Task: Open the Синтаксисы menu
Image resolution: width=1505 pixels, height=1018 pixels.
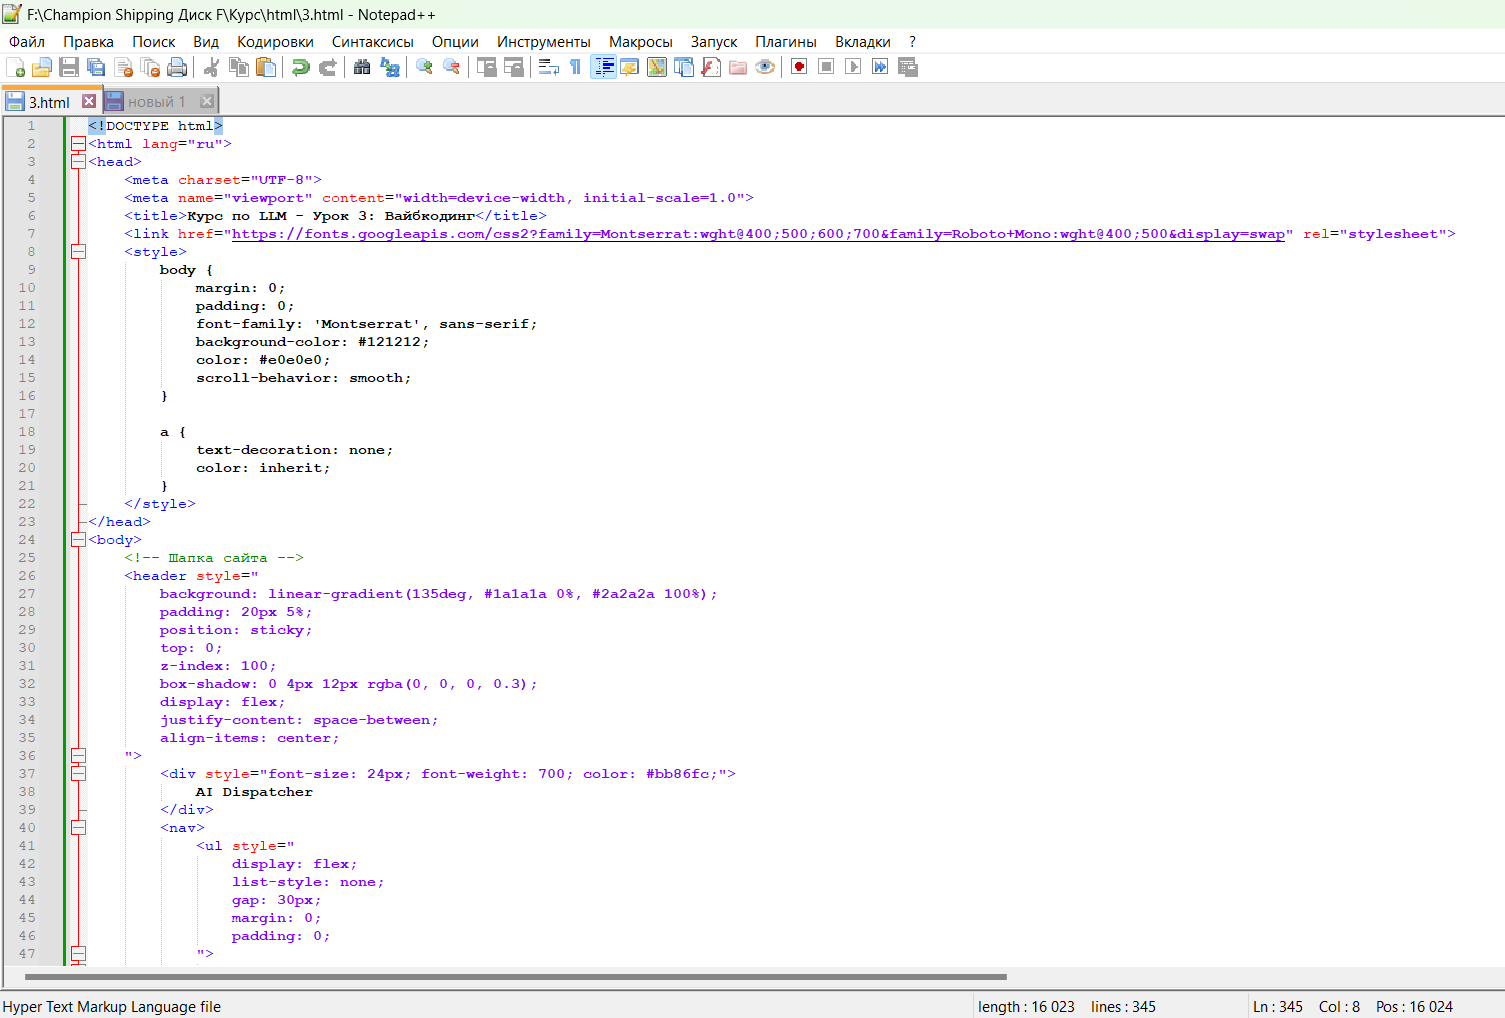Action: 373,42
